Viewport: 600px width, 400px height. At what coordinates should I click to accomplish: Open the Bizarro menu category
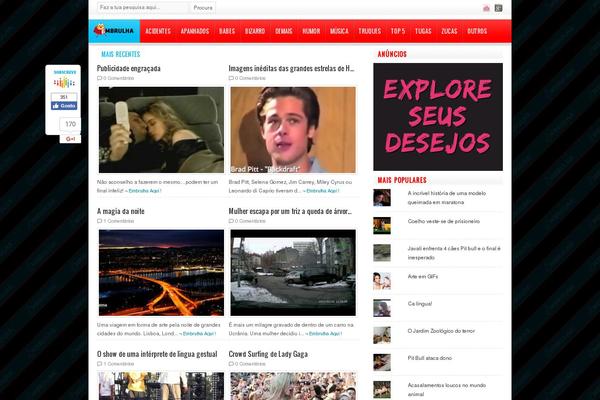click(255, 31)
